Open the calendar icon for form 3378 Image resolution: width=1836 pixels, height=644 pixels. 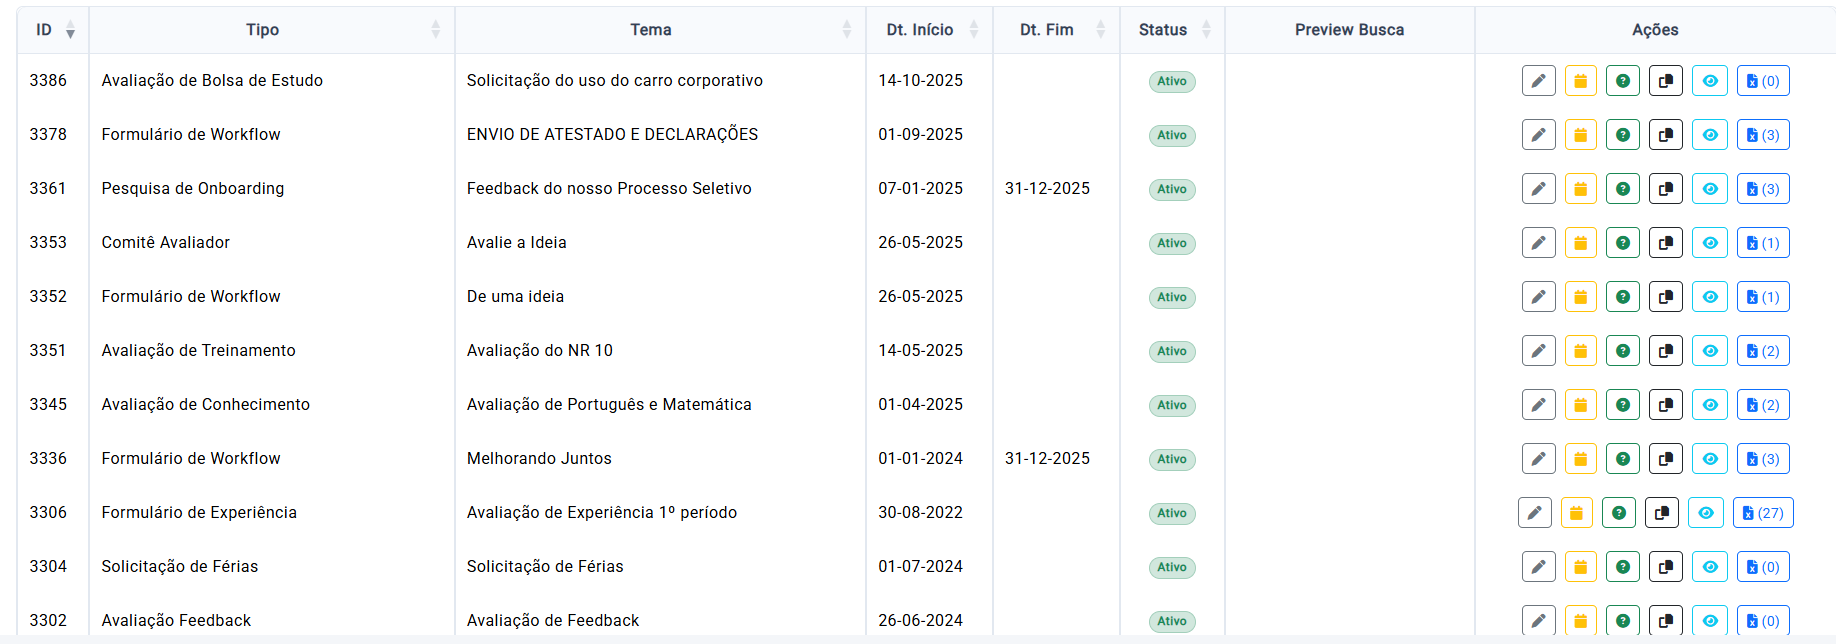(x=1580, y=135)
